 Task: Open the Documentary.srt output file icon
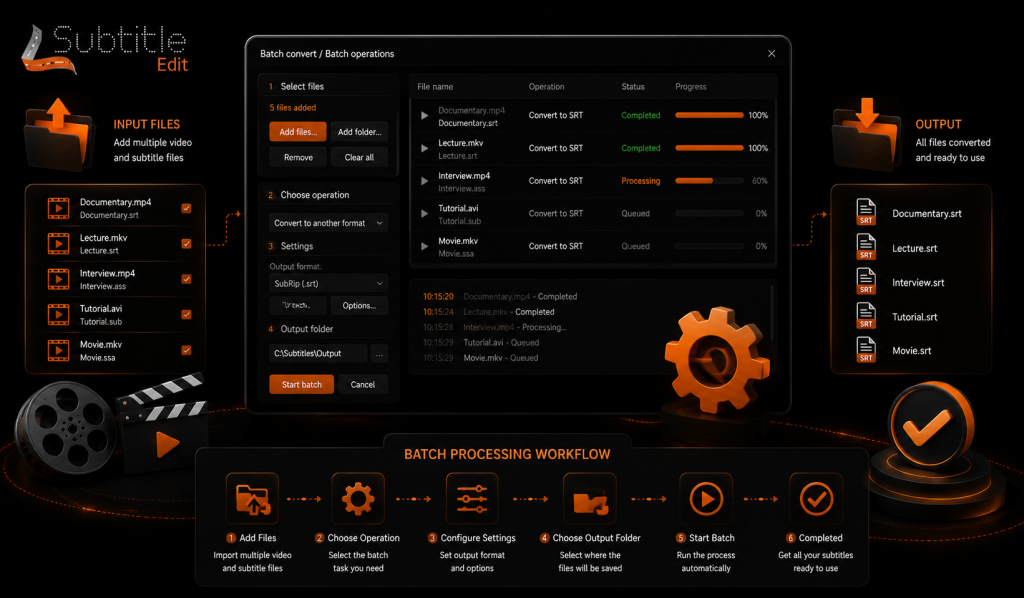(x=866, y=212)
